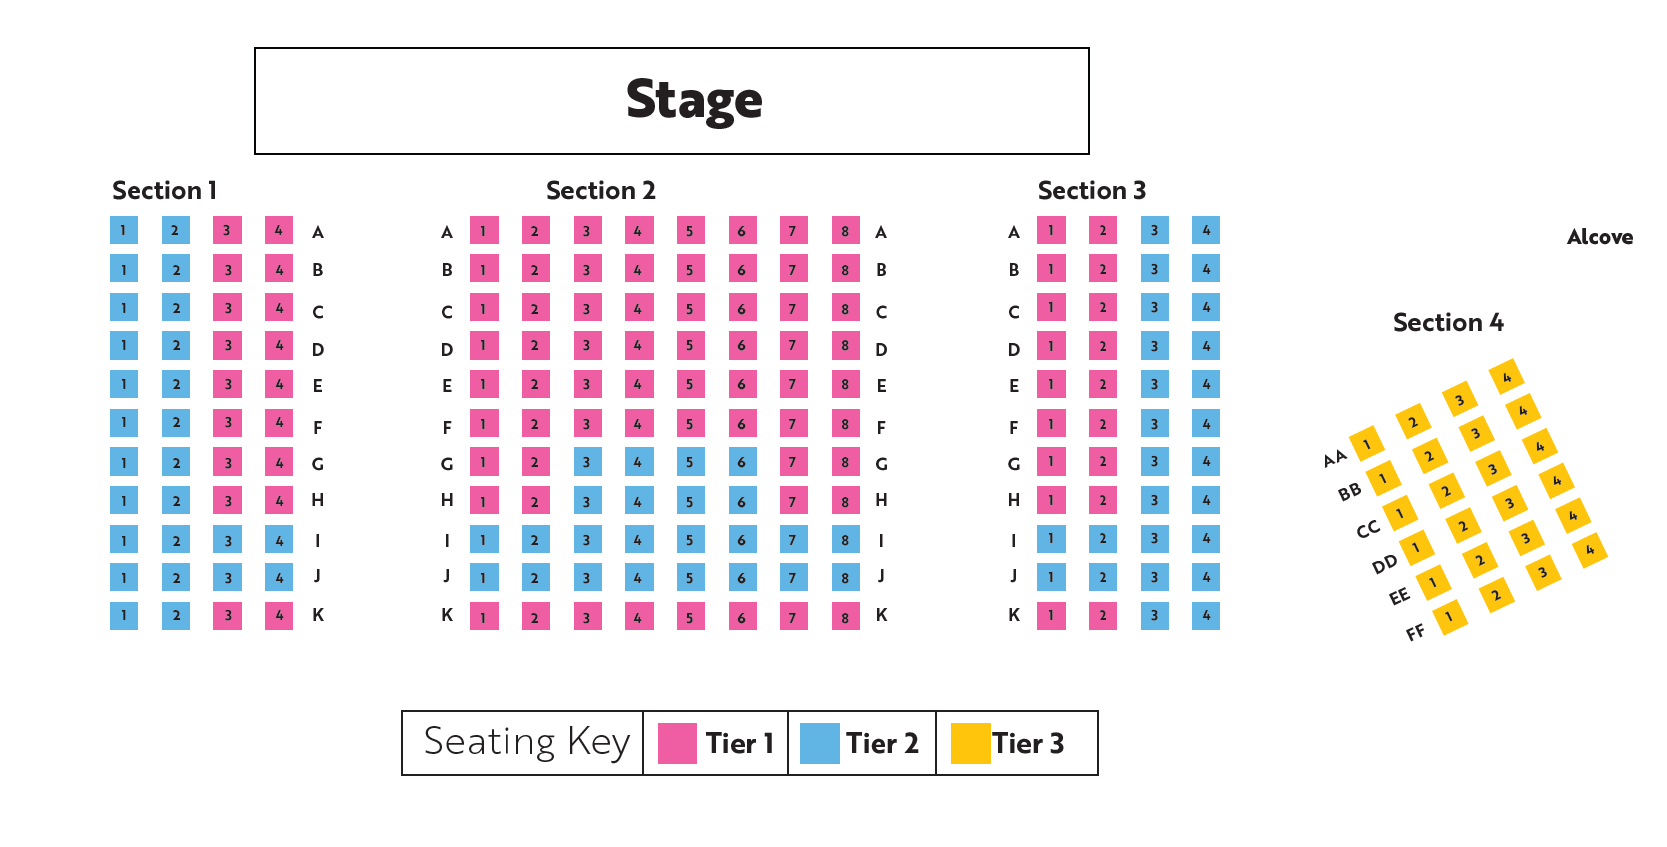
Task: Click the Stage area box
Action: [x=672, y=101]
